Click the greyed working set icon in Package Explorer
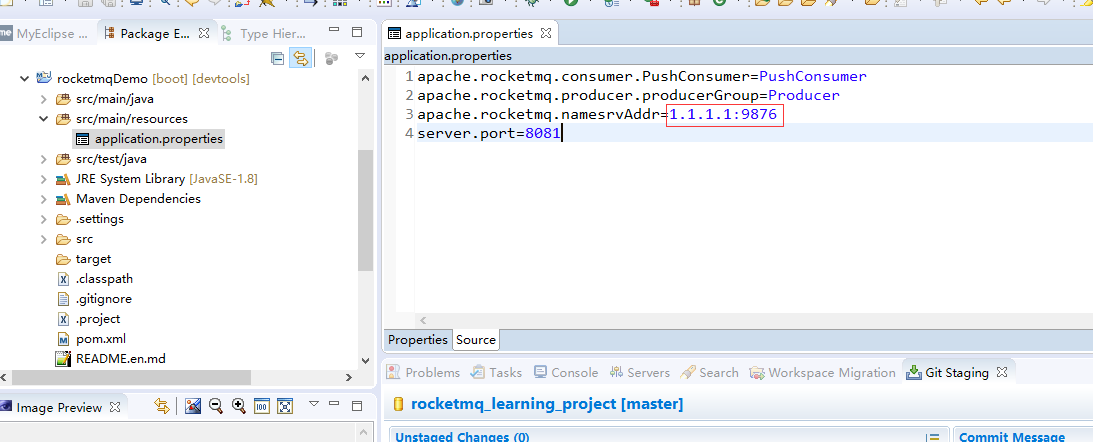 point(331,58)
